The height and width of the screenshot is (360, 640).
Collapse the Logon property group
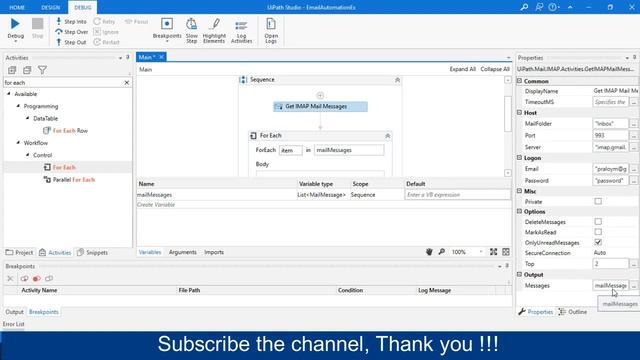(520, 158)
